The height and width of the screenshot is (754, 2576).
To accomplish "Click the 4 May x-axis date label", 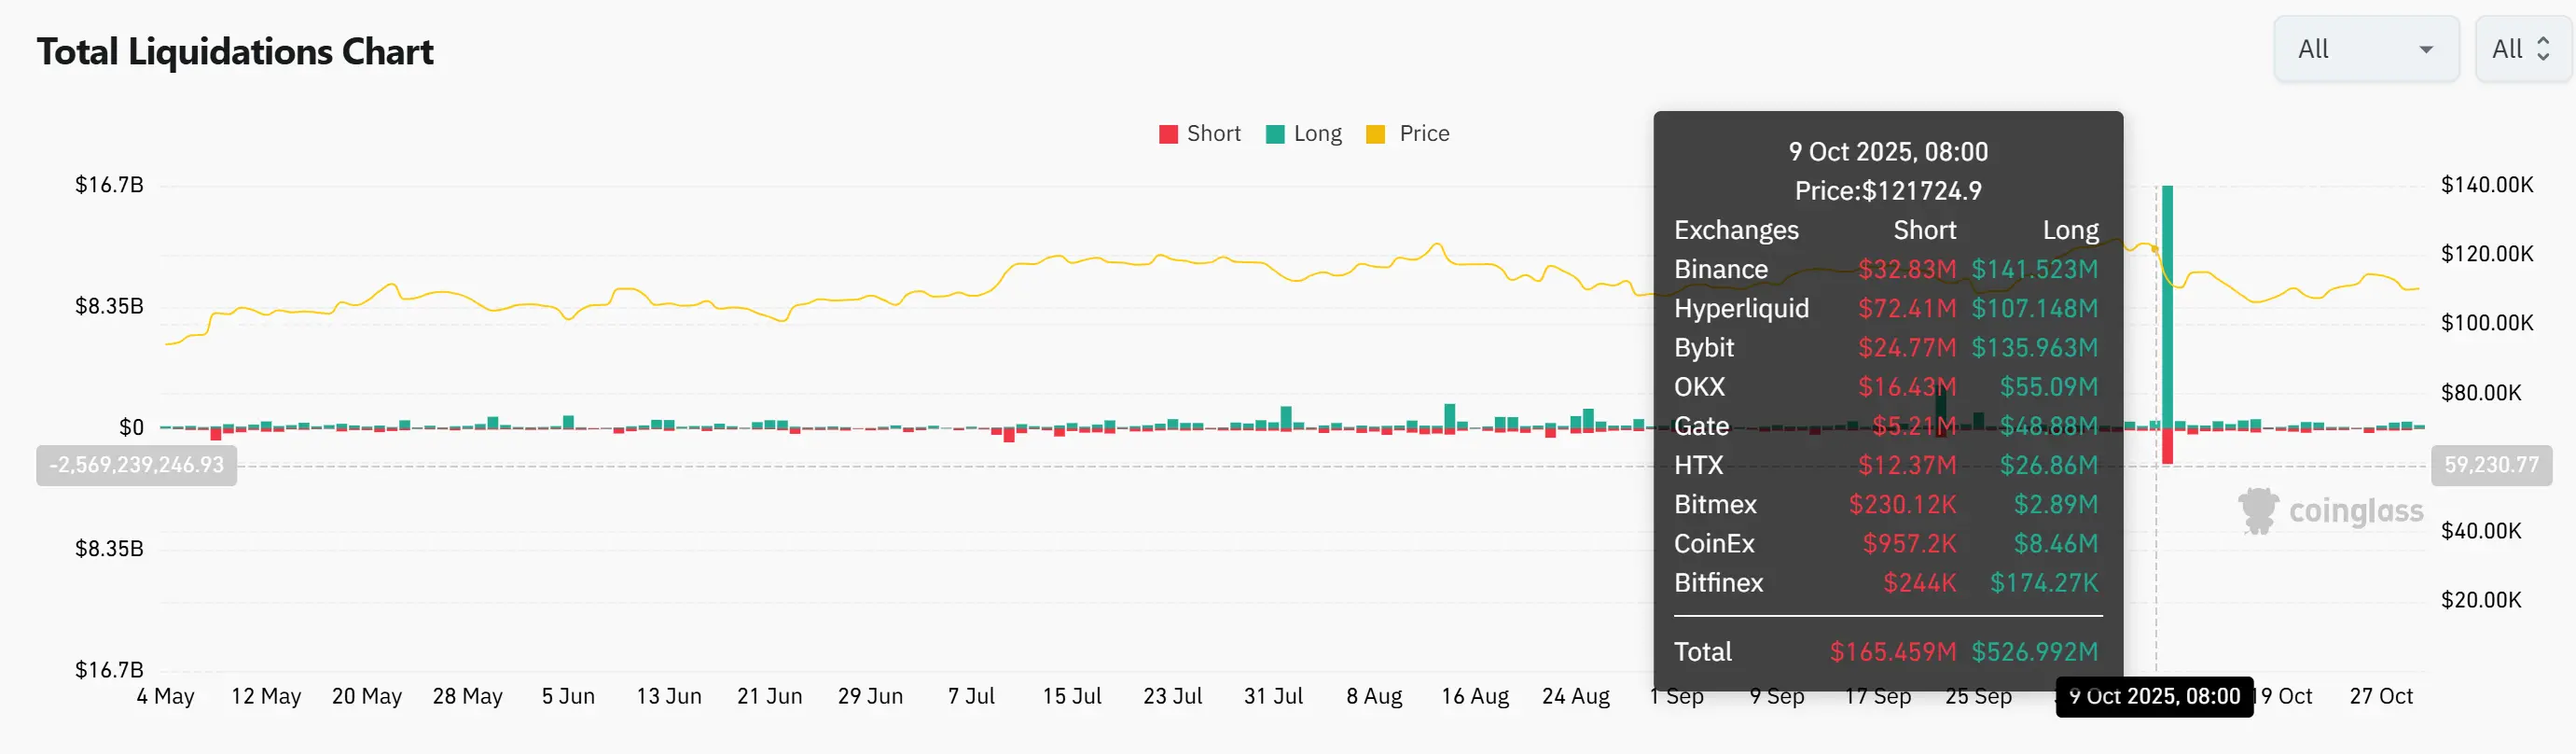I will point(165,696).
